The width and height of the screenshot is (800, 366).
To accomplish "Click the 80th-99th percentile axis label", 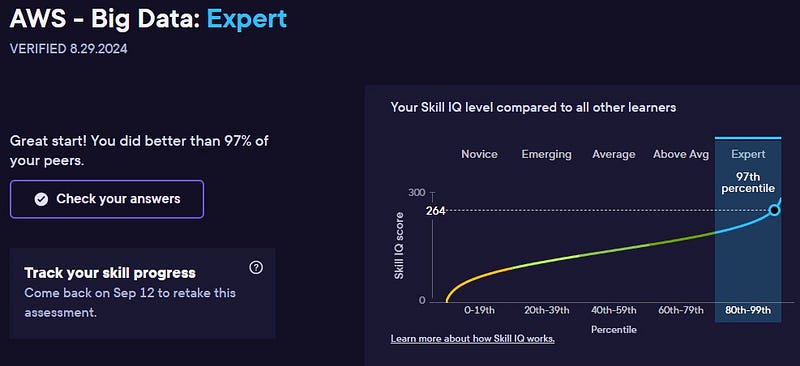I will coord(748,310).
